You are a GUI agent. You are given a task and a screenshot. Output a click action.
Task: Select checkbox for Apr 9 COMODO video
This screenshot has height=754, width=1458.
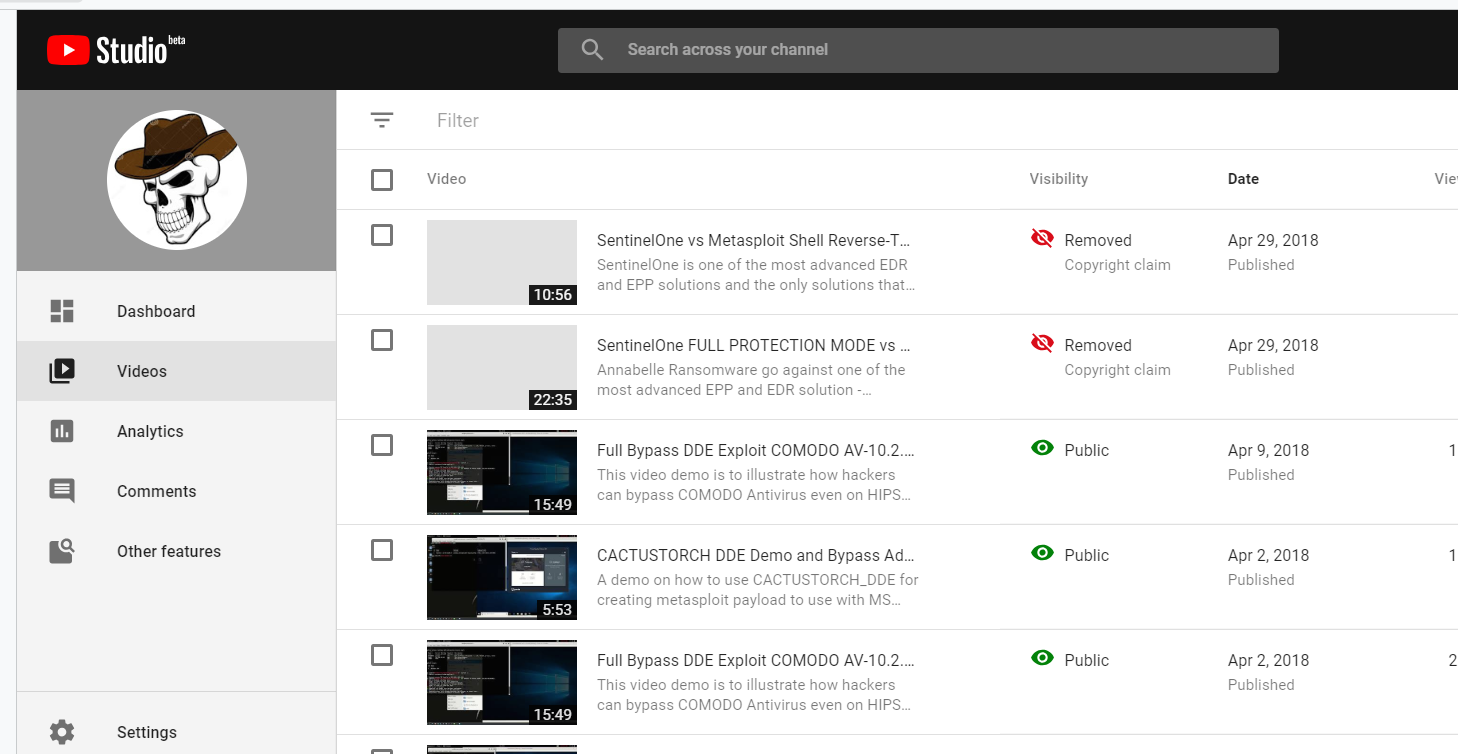click(x=382, y=445)
